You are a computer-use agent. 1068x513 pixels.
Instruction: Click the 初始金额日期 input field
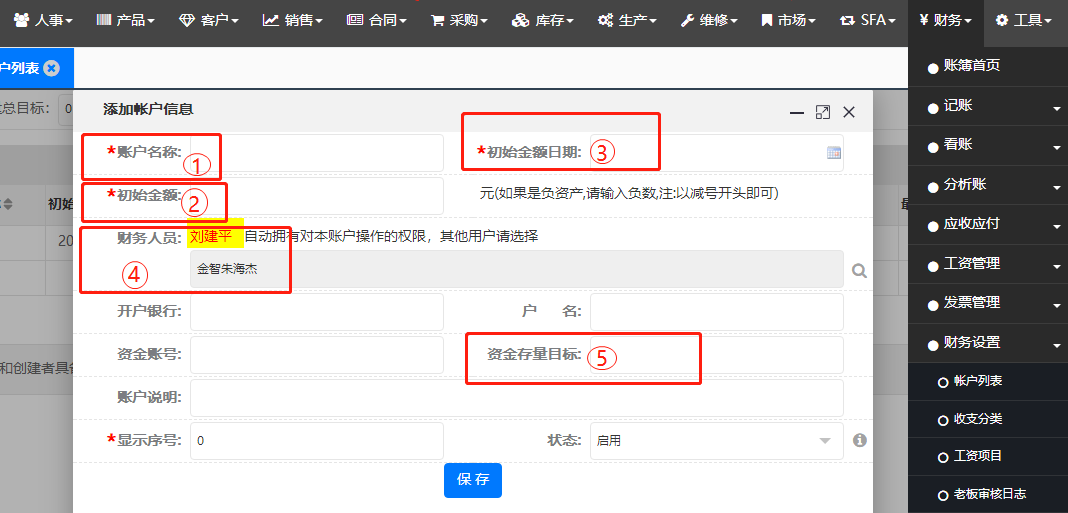pyautogui.click(x=717, y=153)
